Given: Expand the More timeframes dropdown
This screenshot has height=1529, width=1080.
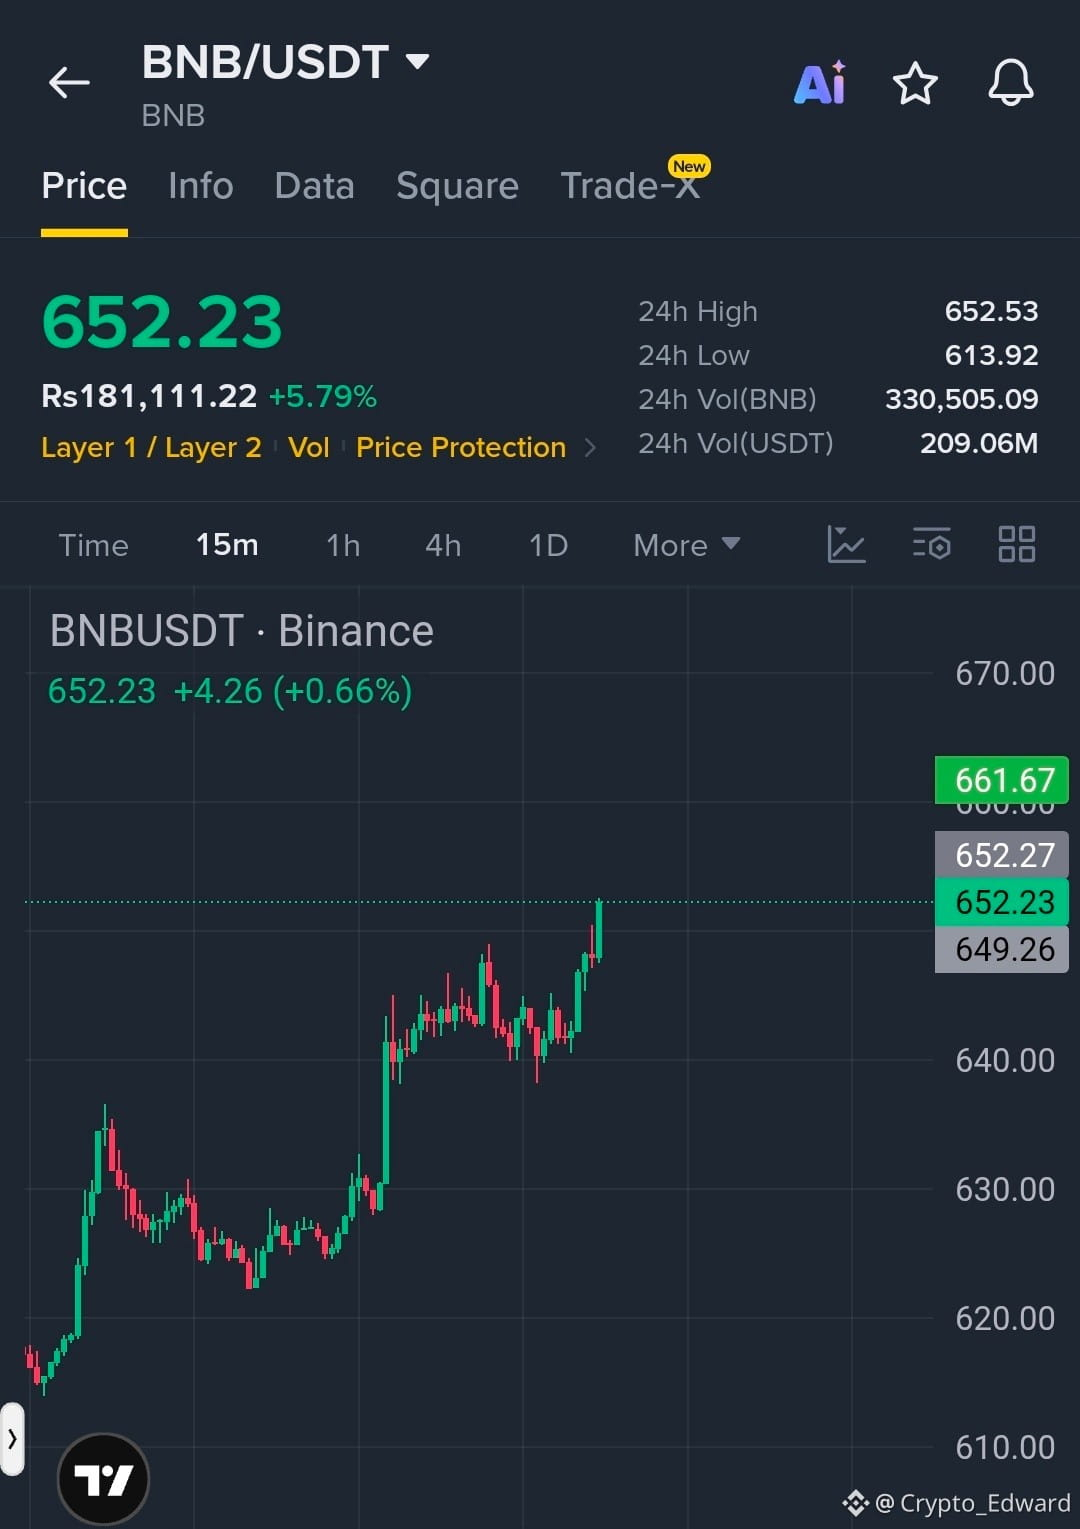Looking at the screenshot, I should pos(687,545).
